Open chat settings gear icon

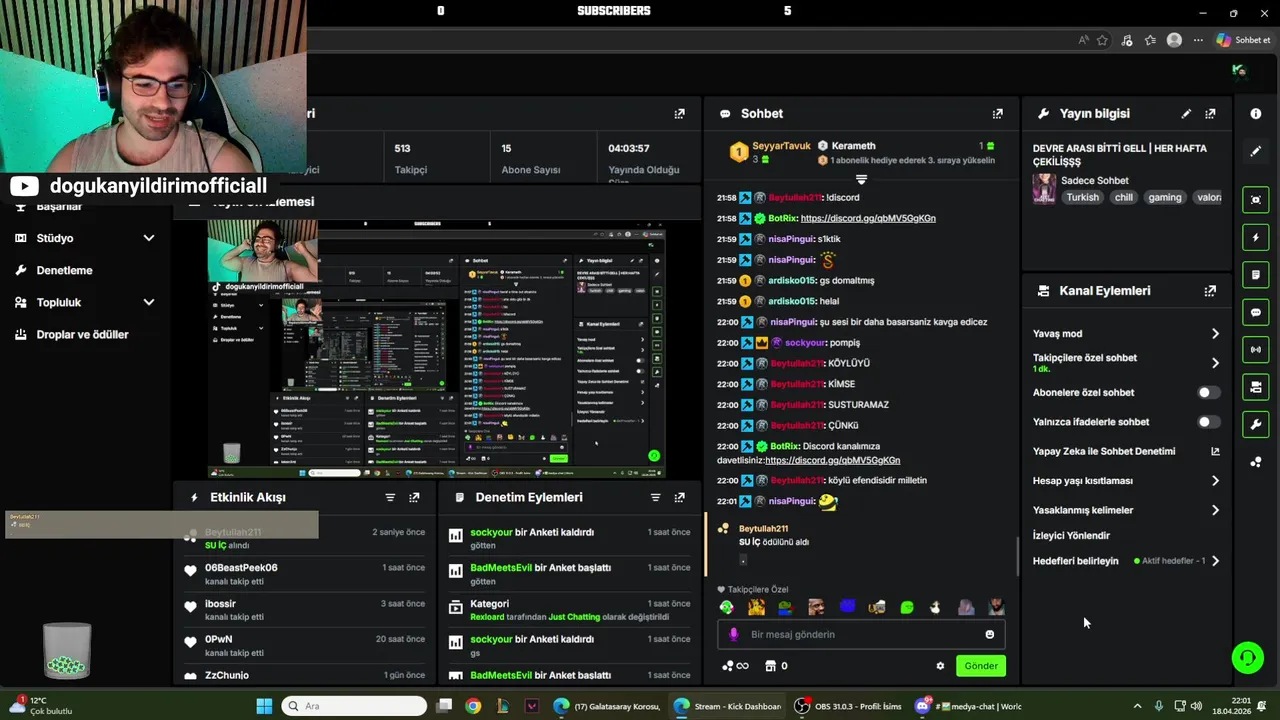coord(940,666)
